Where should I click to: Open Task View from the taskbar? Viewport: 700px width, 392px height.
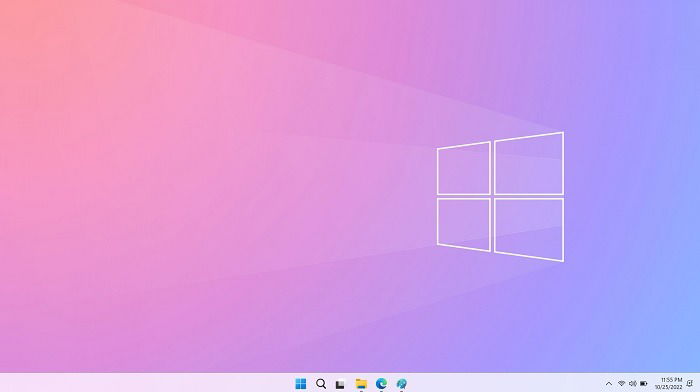click(x=340, y=384)
